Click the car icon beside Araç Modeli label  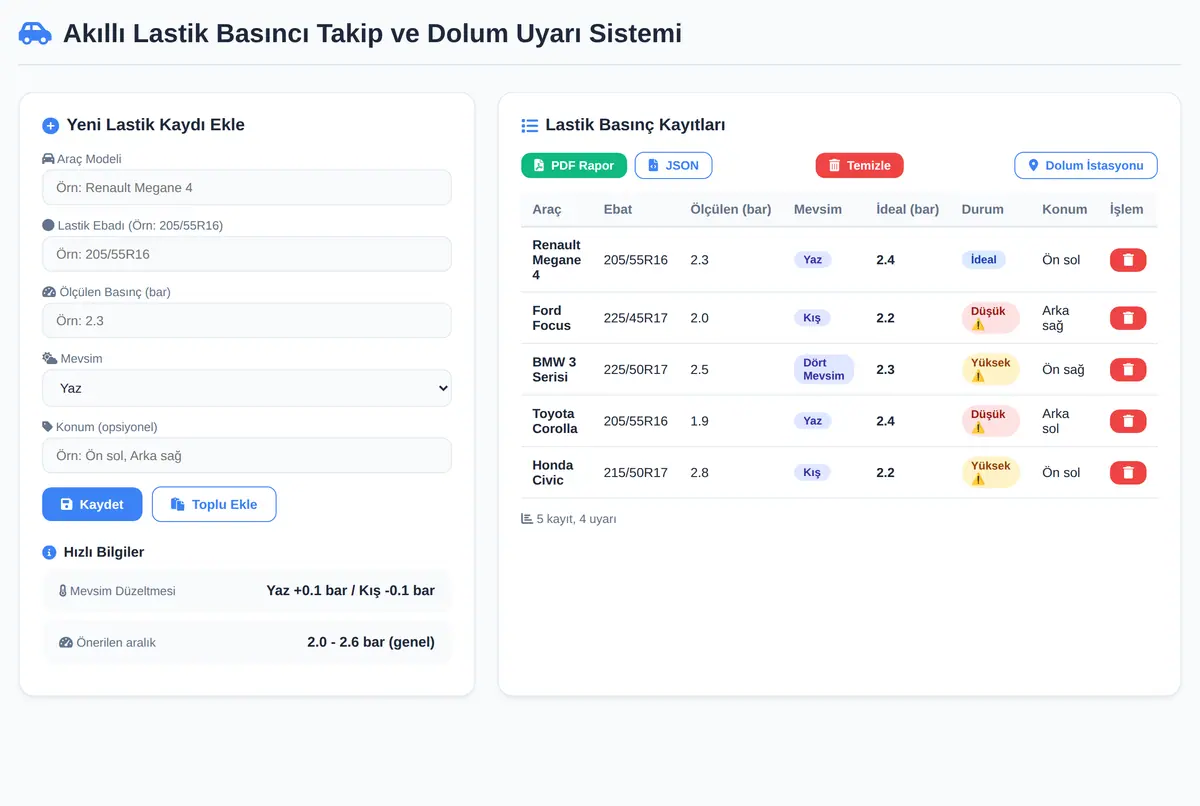point(48,159)
